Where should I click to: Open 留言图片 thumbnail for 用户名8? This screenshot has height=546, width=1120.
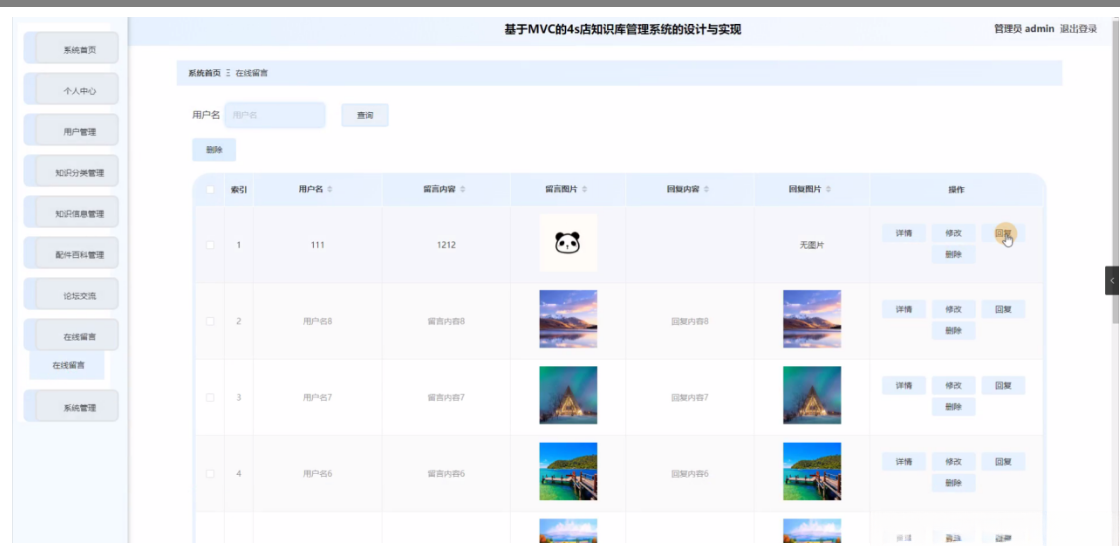568,319
